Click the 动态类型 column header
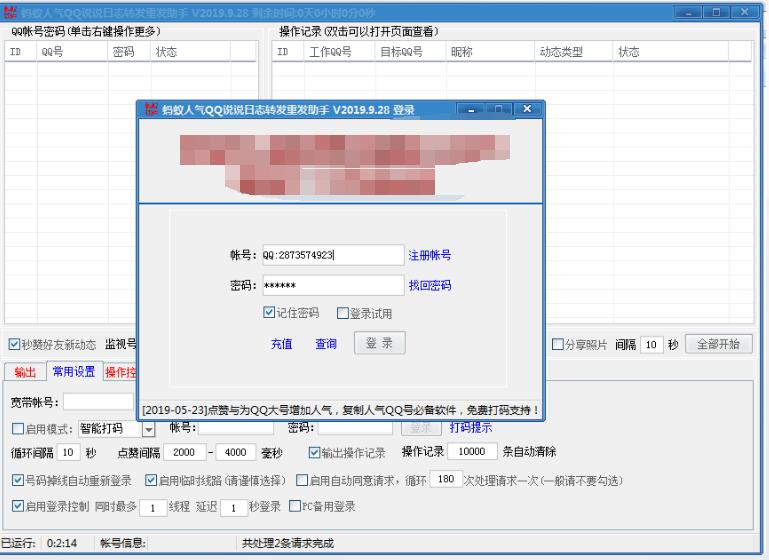Screen dimensions: 769x560 (x=574, y=52)
